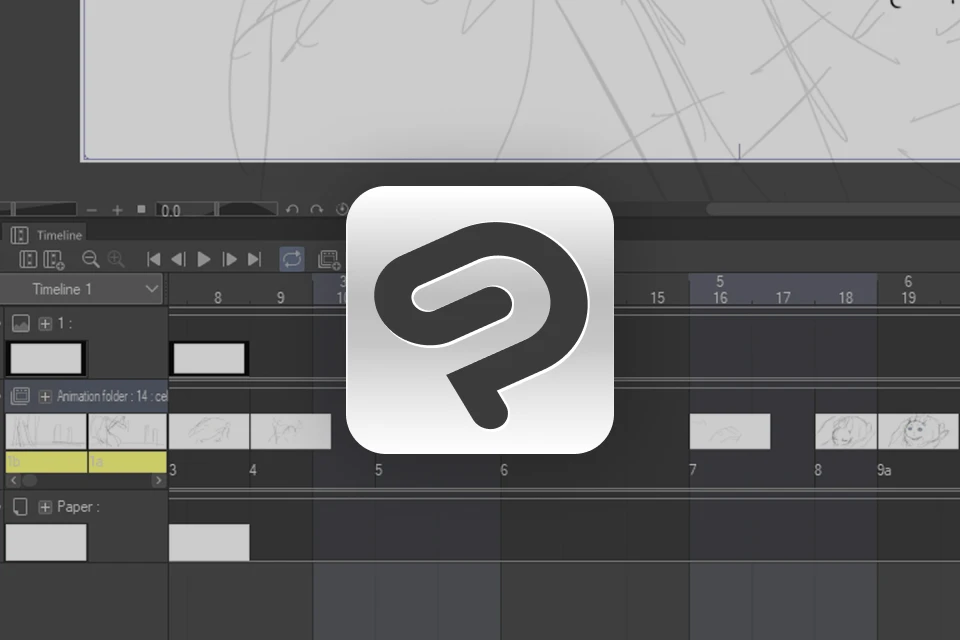
Task: Select the Animation folder : 14 track label
Action: coord(112,396)
